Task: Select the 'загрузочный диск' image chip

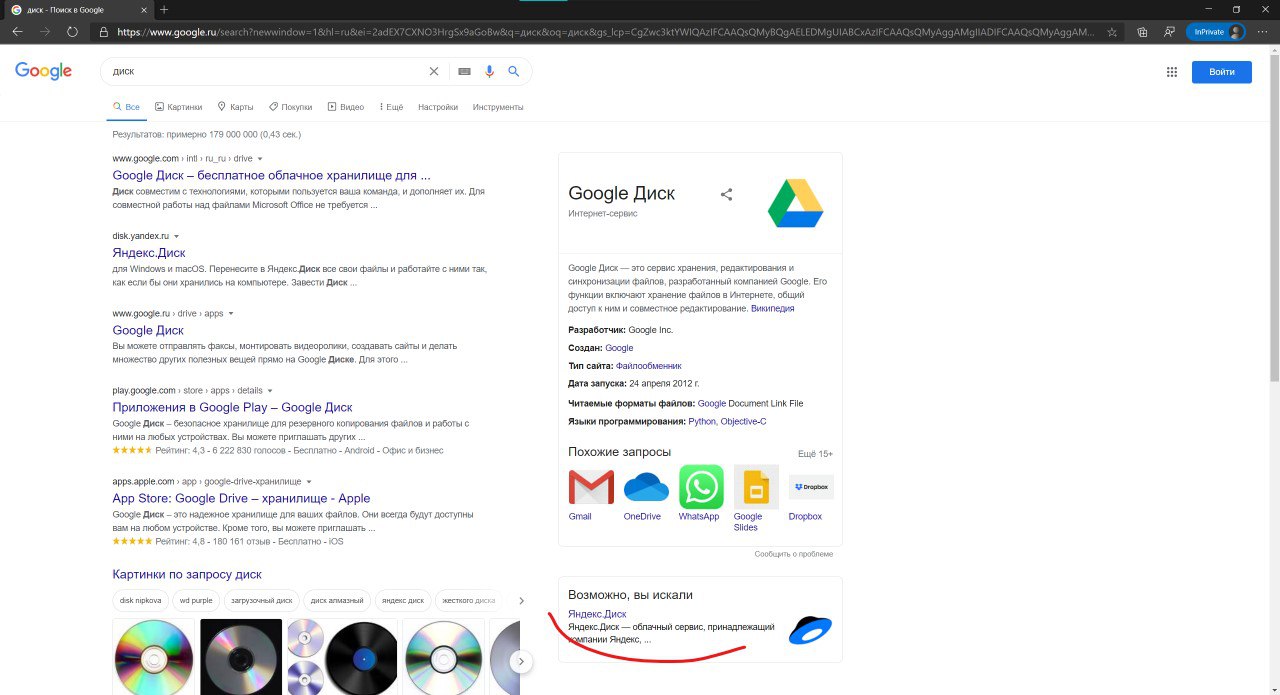Action: (x=261, y=601)
